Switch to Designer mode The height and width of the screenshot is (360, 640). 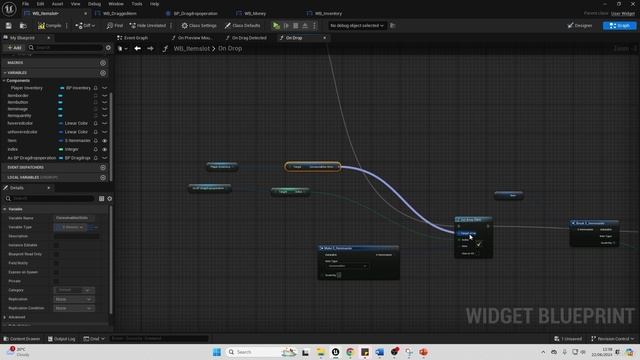pyautogui.click(x=580, y=26)
